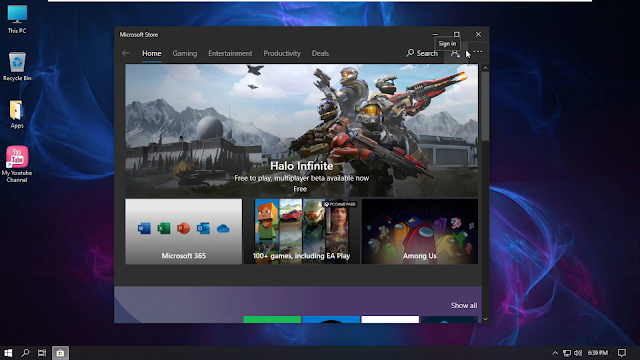The width and height of the screenshot is (640, 360).
Task: Click the green app tile under Show all
Action: (272, 320)
